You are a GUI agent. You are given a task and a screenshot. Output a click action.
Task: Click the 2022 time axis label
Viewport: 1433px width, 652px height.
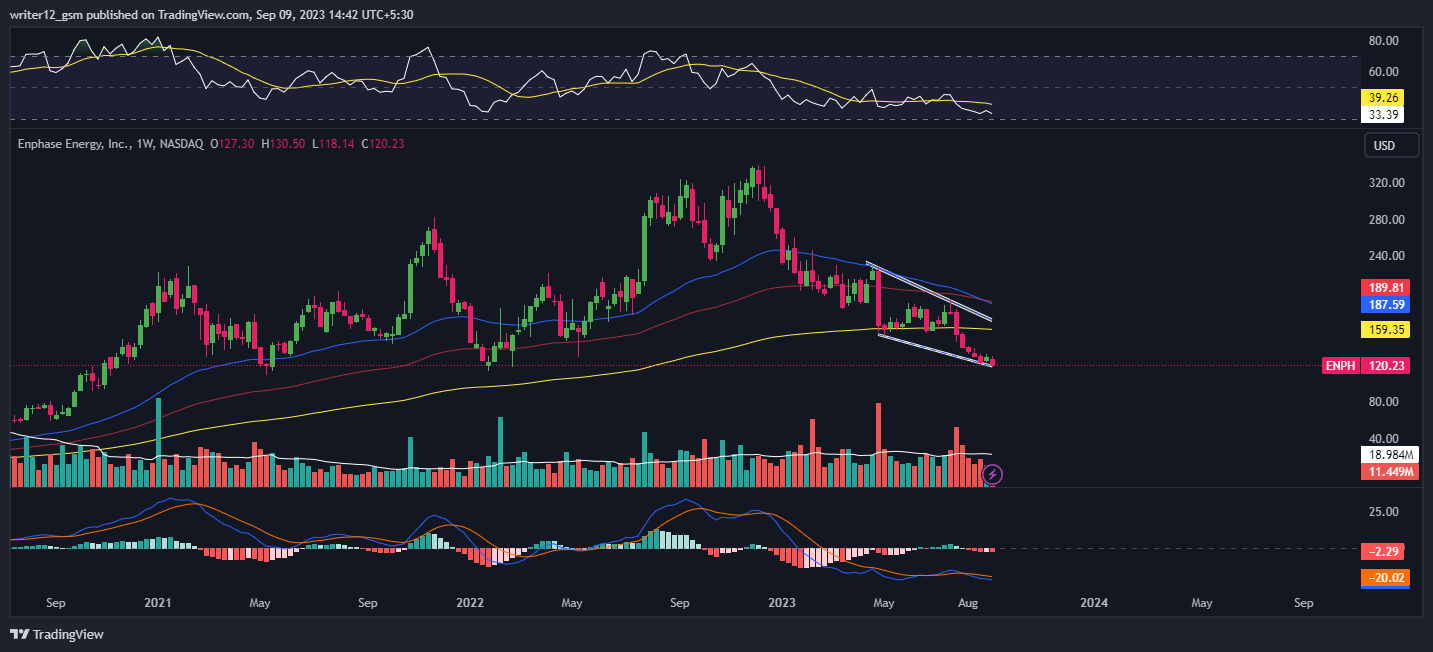(x=469, y=603)
